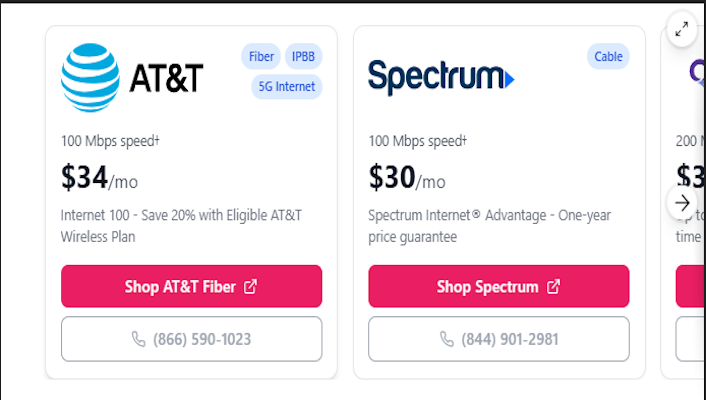This screenshot has height=400, width=706.
Task: Click phone icon beside (866) 590-1023
Action: tap(138, 339)
